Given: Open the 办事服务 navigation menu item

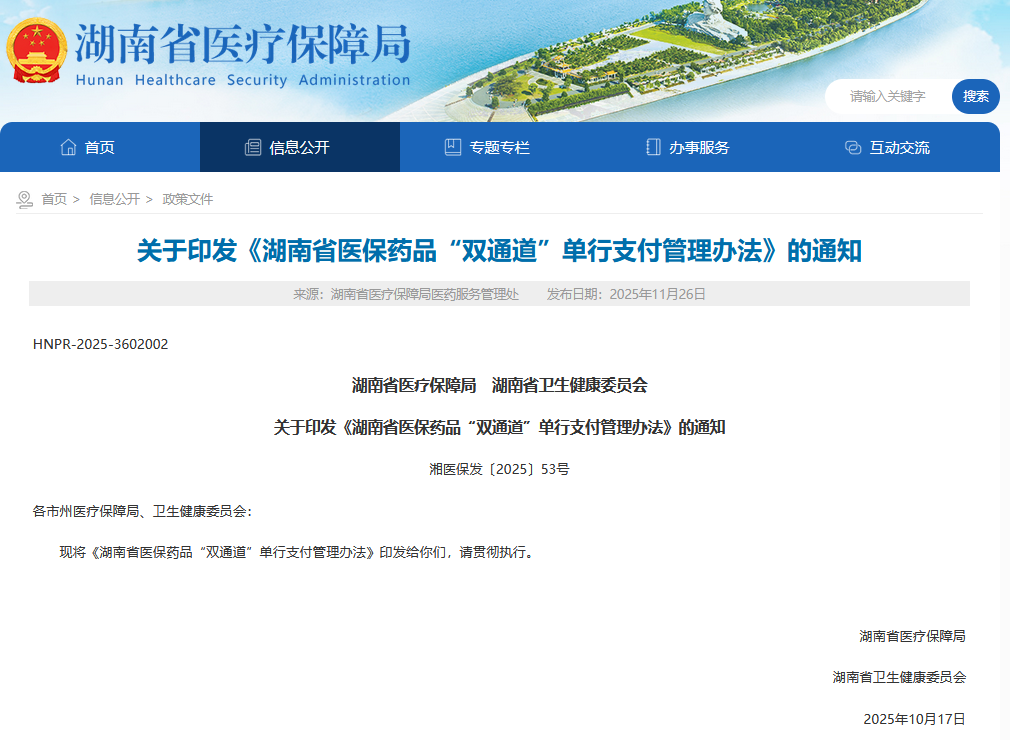Looking at the screenshot, I should 699,147.
